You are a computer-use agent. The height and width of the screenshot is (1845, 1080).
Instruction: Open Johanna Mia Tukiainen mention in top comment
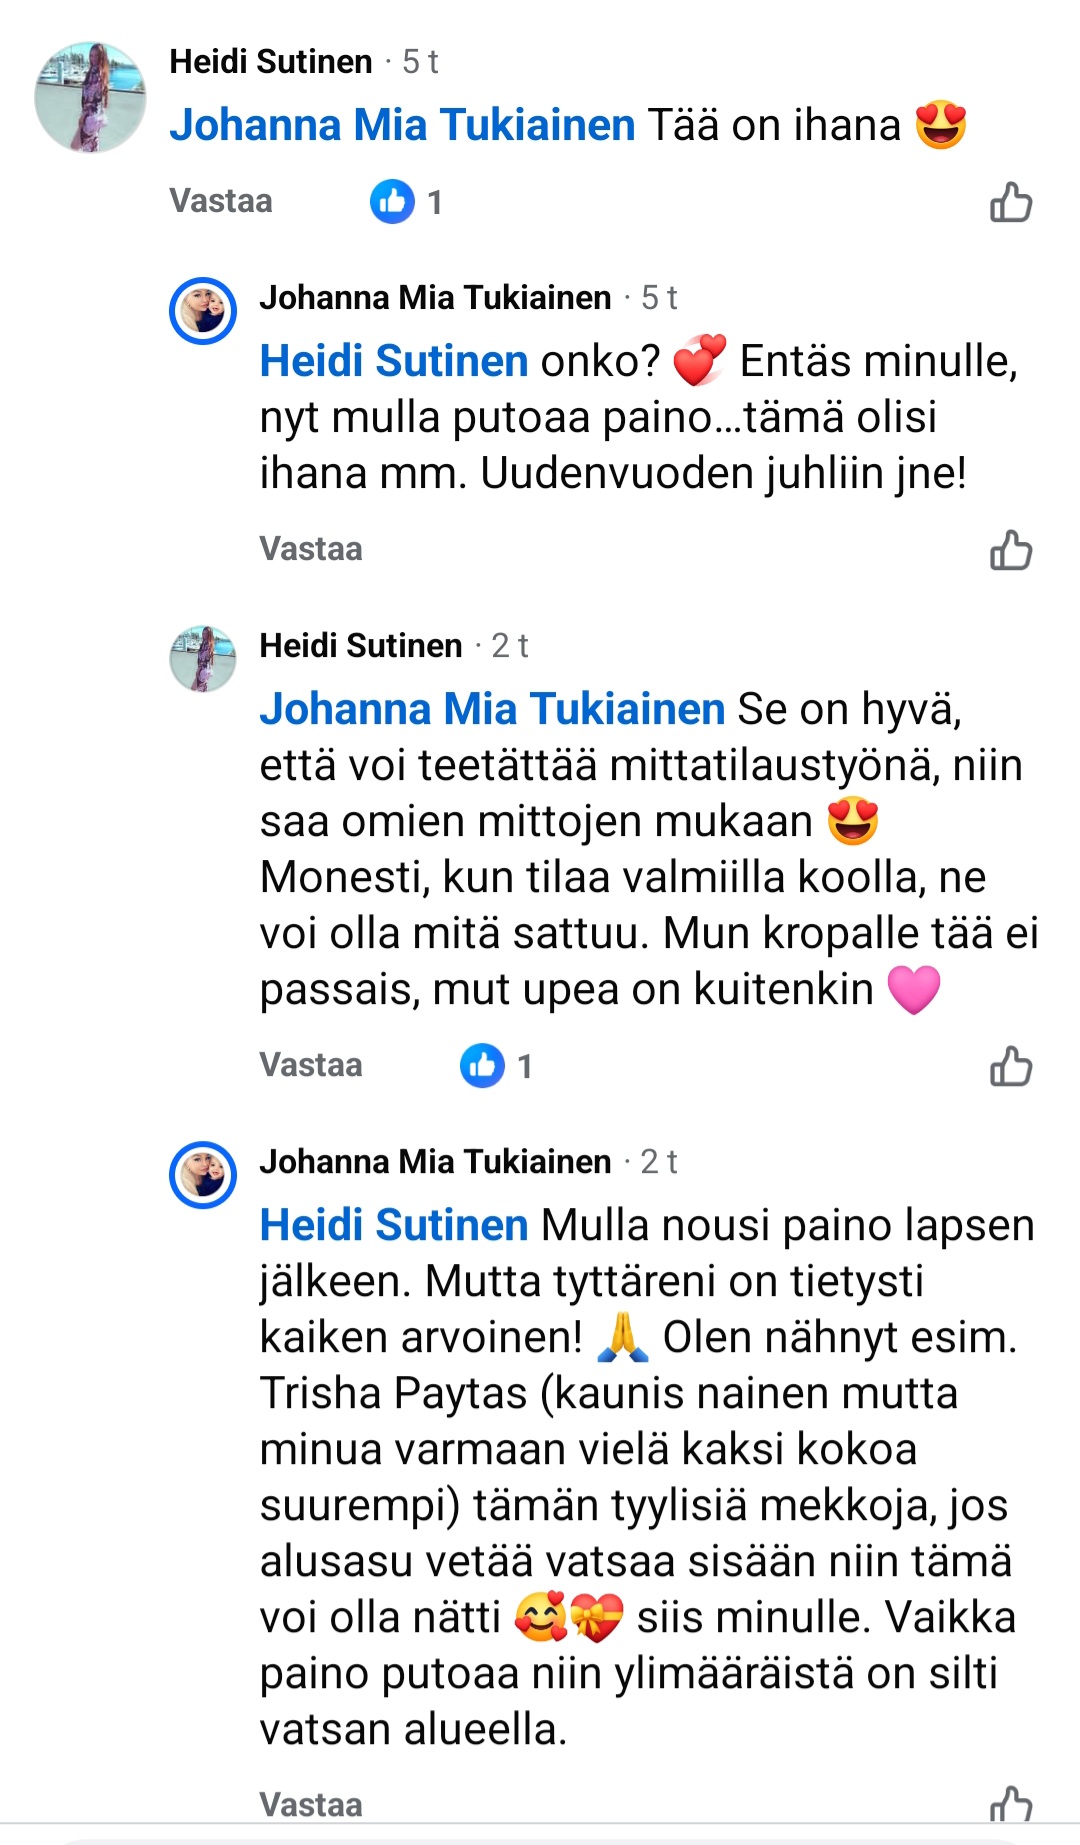click(x=402, y=126)
